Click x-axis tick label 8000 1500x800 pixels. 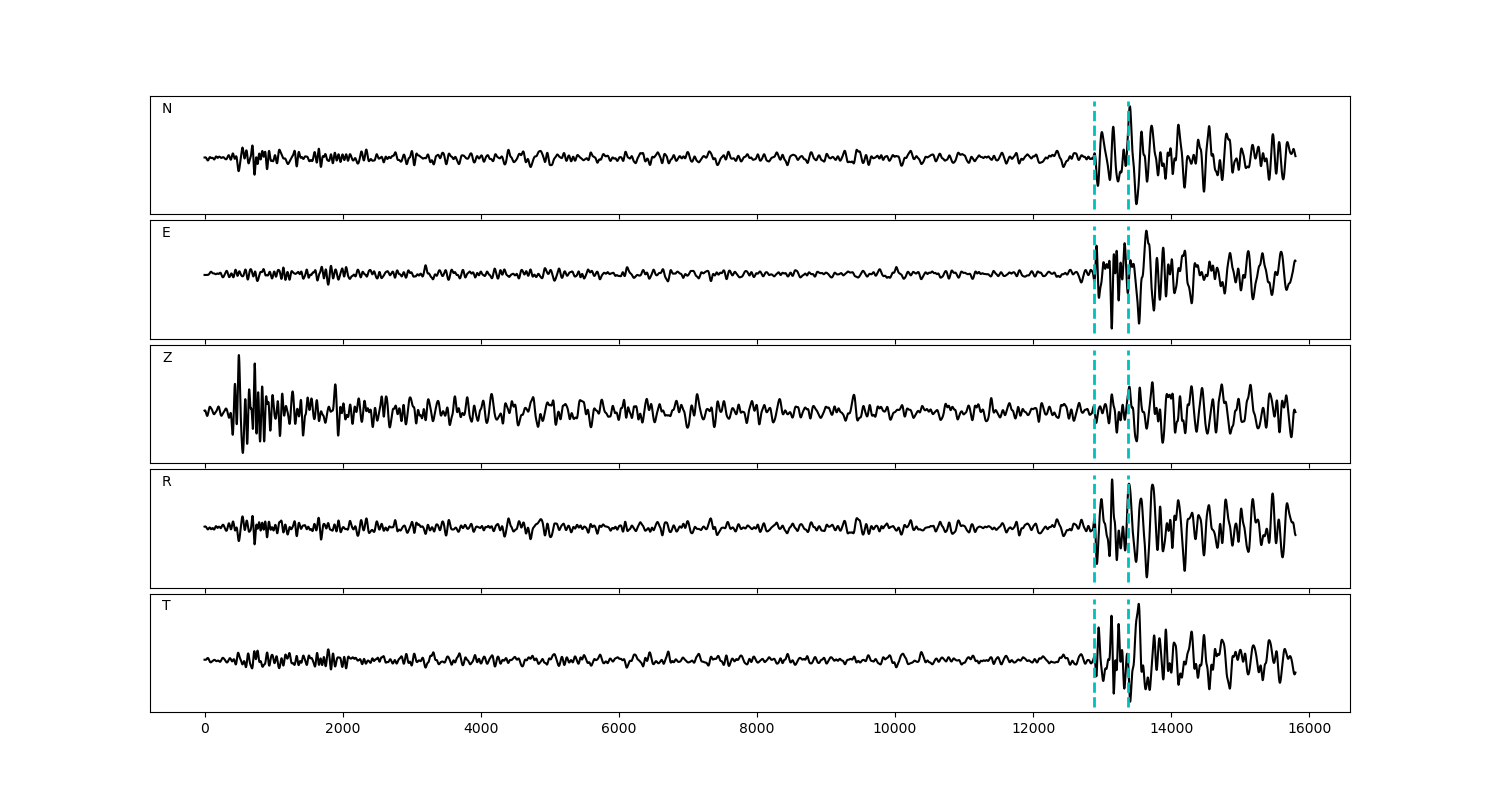click(757, 730)
